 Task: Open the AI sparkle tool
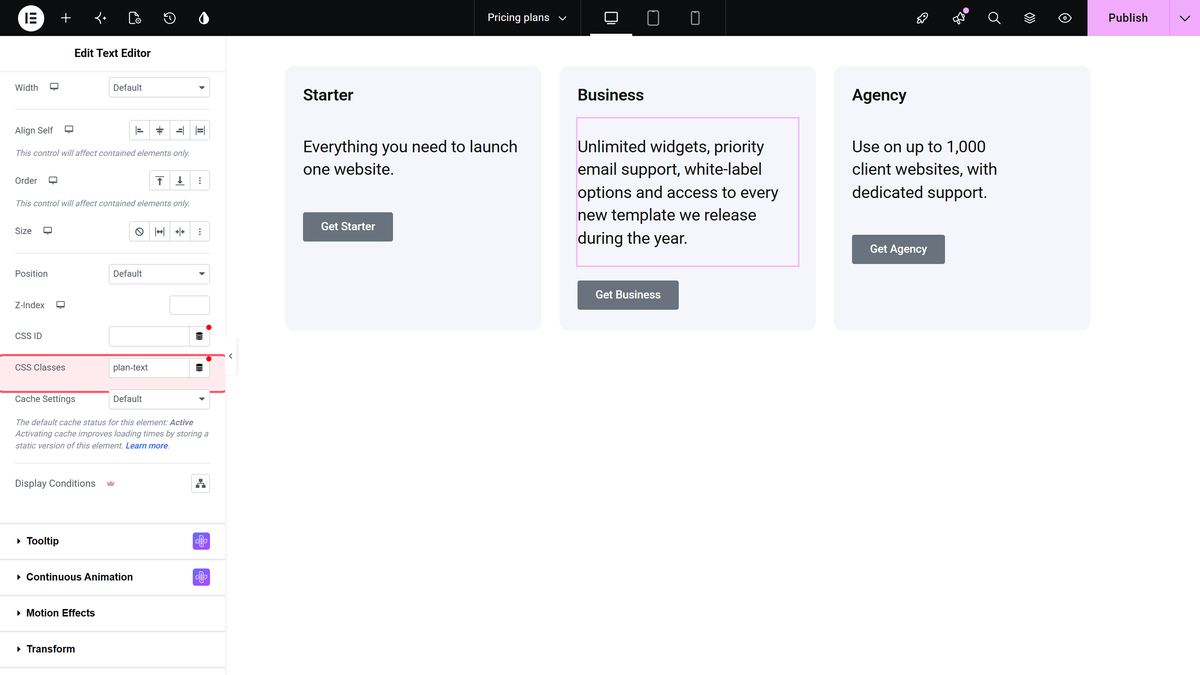click(100, 18)
